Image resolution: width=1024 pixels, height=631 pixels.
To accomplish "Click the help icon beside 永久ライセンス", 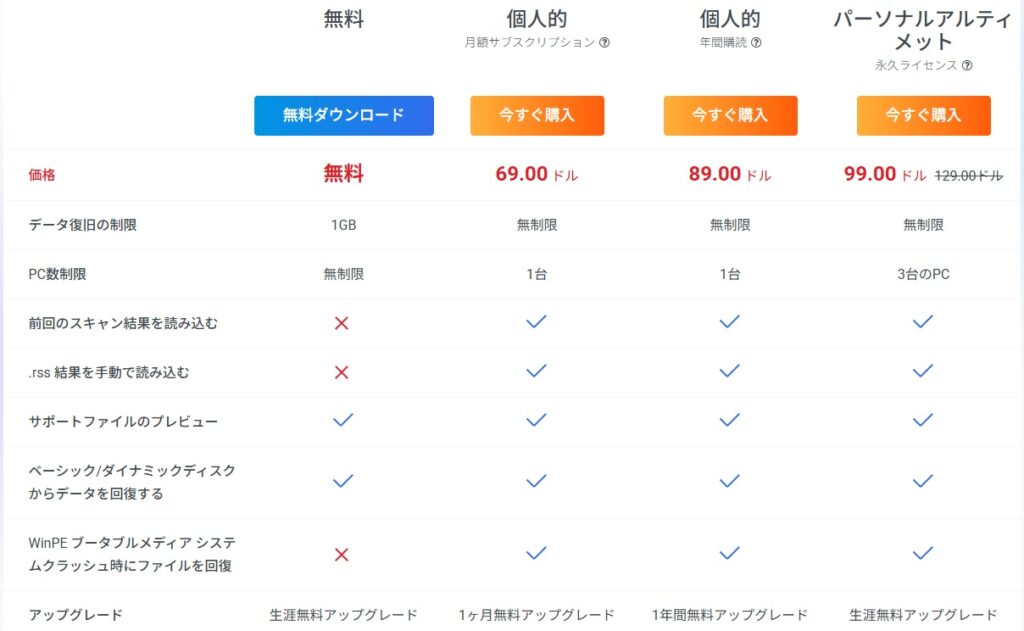I will [x=967, y=65].
